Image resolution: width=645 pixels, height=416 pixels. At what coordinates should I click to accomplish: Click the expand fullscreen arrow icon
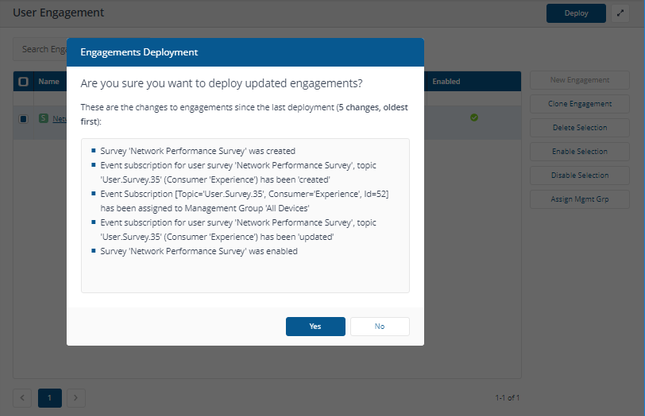[620, 13]
